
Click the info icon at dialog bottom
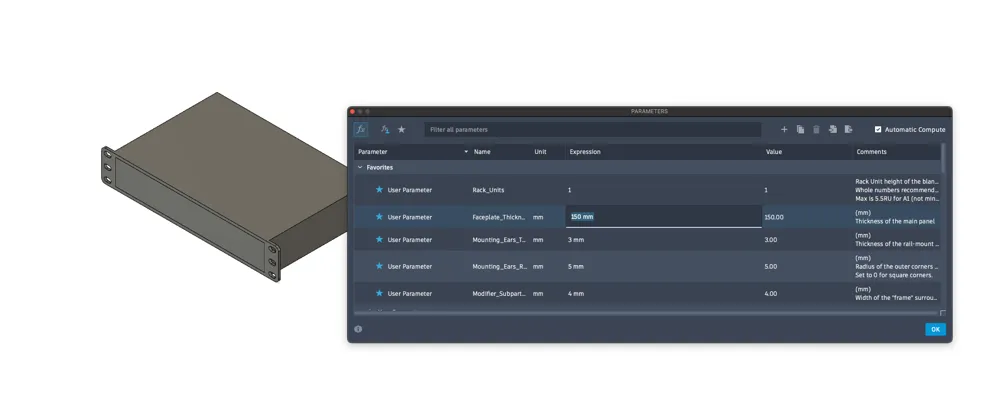tap(358, 329)
